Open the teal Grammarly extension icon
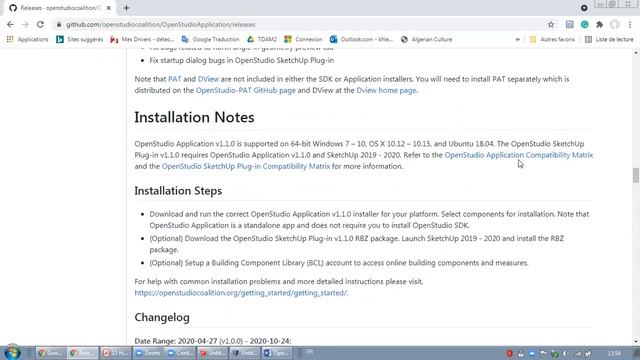Viewport: 640px width, 360px height. click(x=584, y=24)
